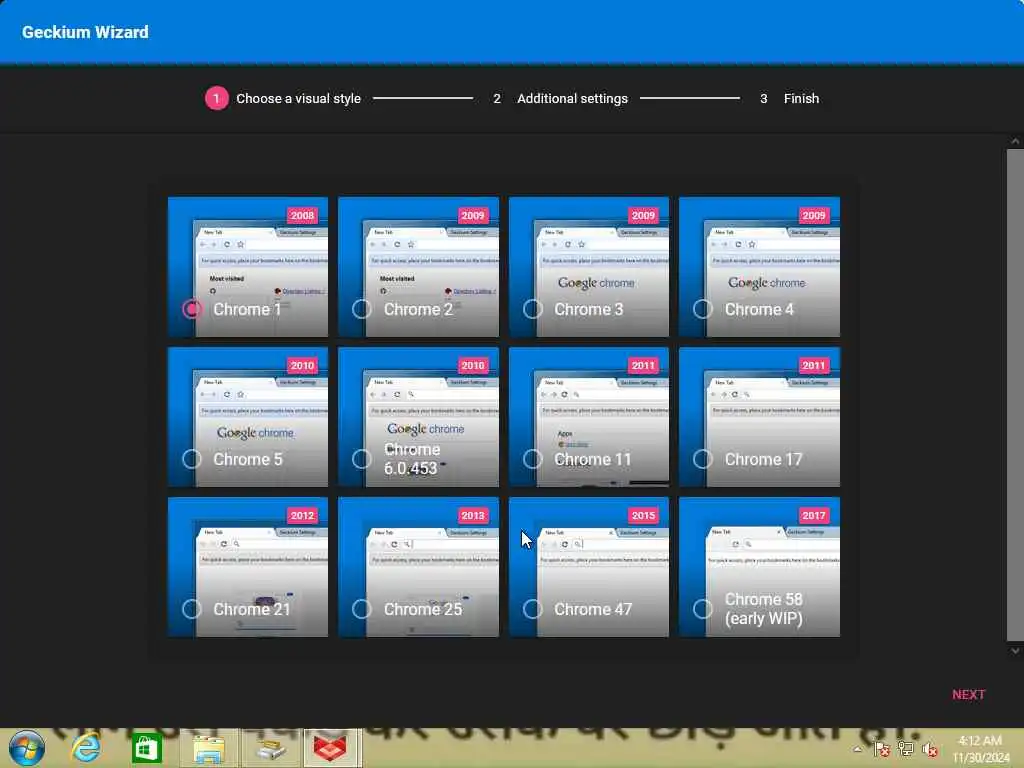The width and height of the screenshot is (1024, 768).
Task: Click the vertical scrollbar thumb
Action: click(1015, 394)
